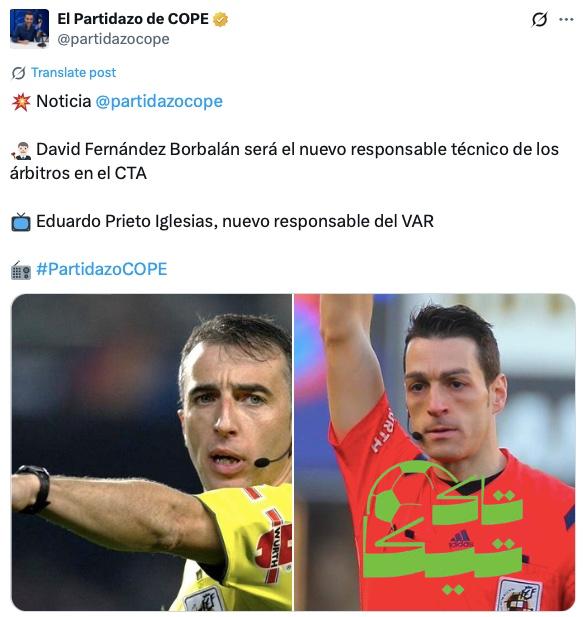Click the gold verified badge
This screenshot has height=617, width=588.
coord(220,19)
